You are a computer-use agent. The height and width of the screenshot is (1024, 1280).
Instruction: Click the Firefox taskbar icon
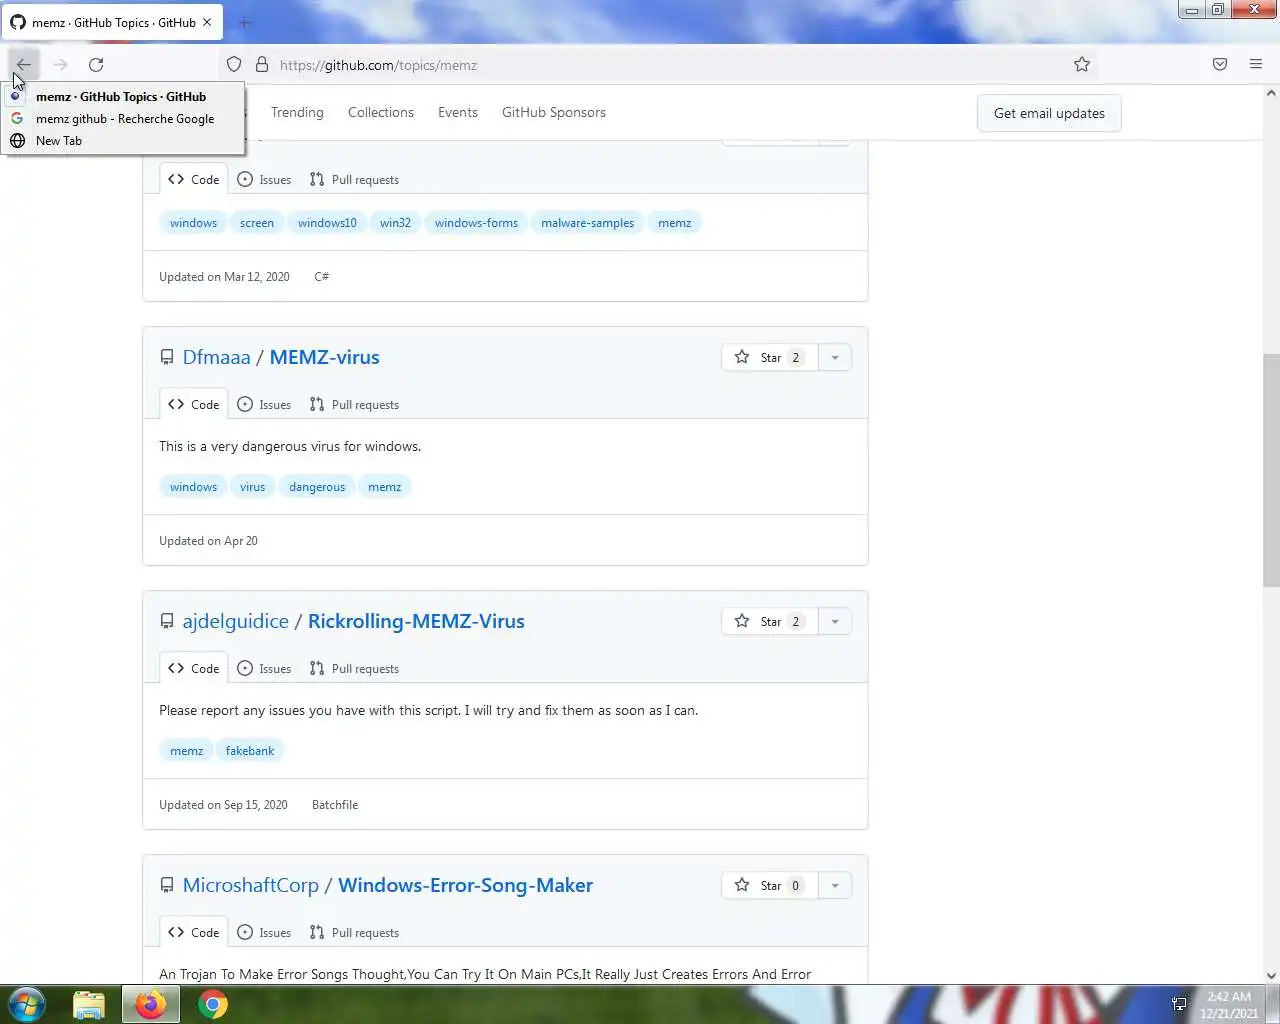click(x=151, y=1004)
